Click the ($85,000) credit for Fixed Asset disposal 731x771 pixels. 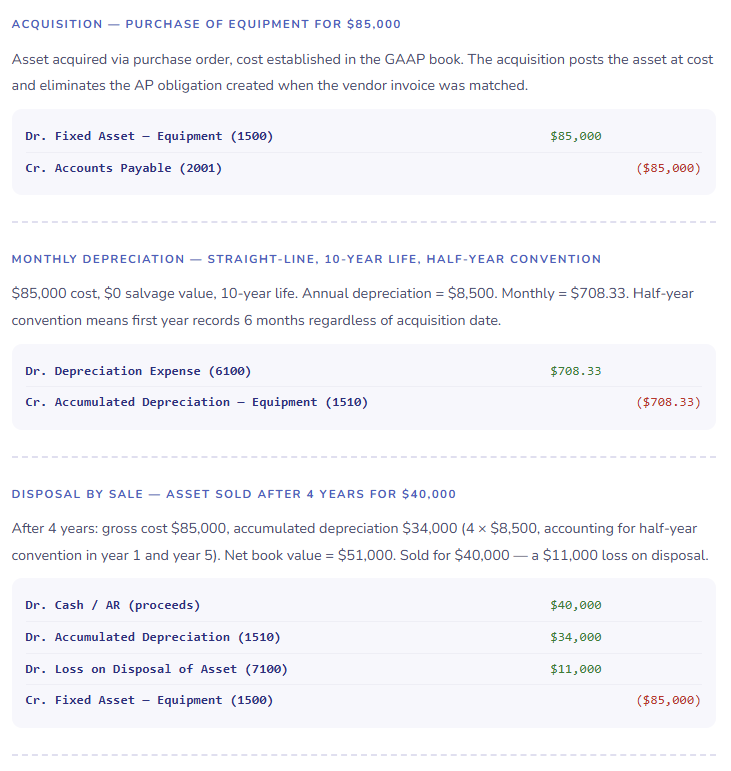[x=668, y=700]
